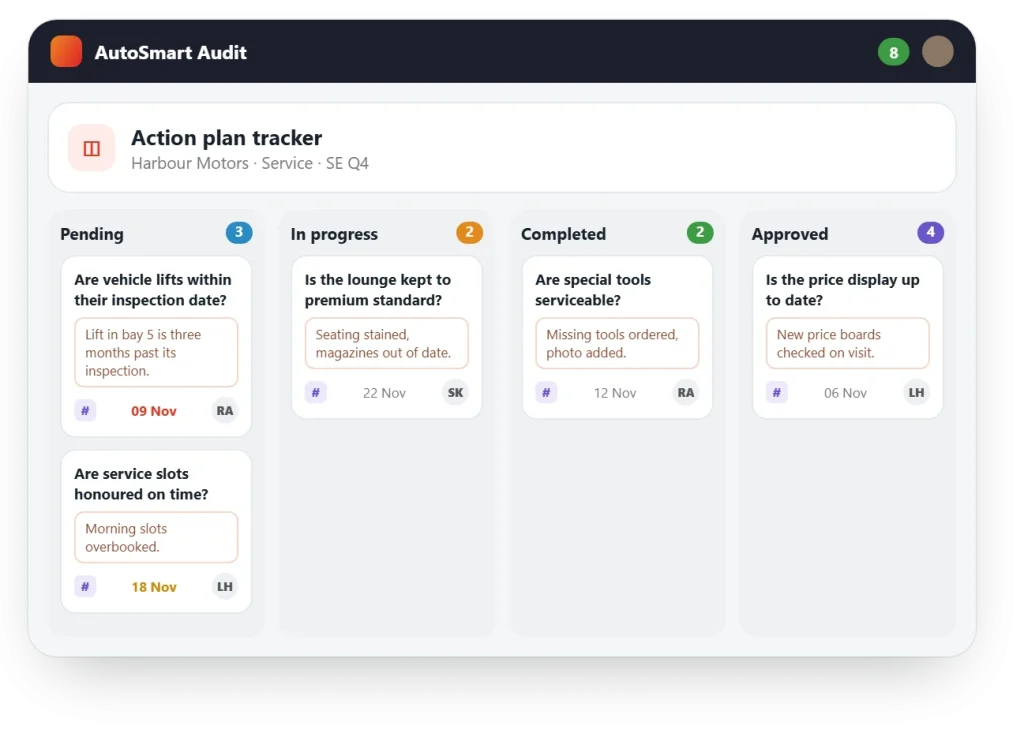The height and width of the screenshot is (733, 1024).
Task: Click the due date '12 Nov'
Action: pyautogui.click(x=615, y=393)
